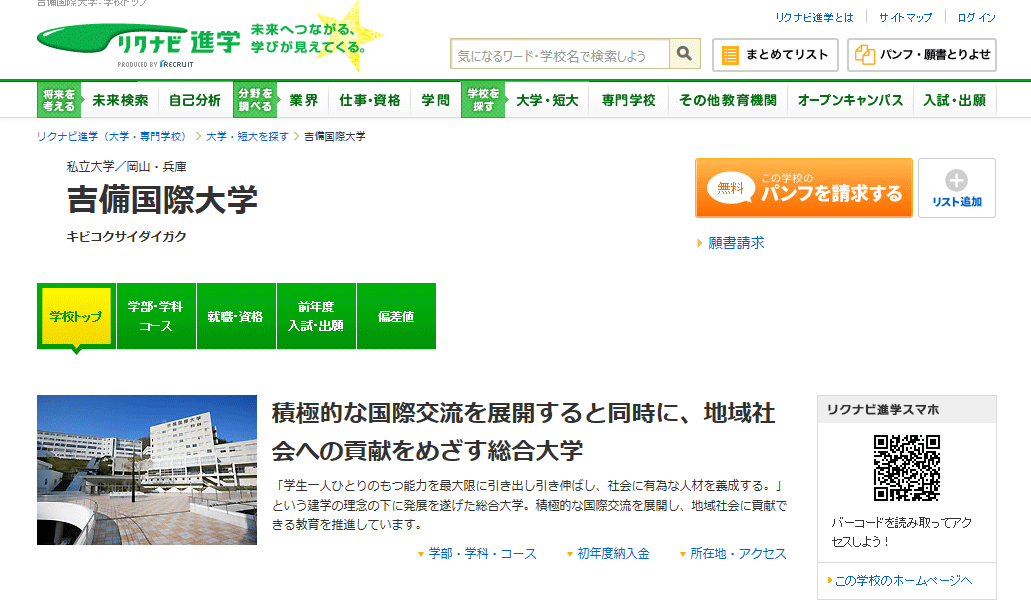Jump to 学部・学科・コース section link

[x=483, y=554]
